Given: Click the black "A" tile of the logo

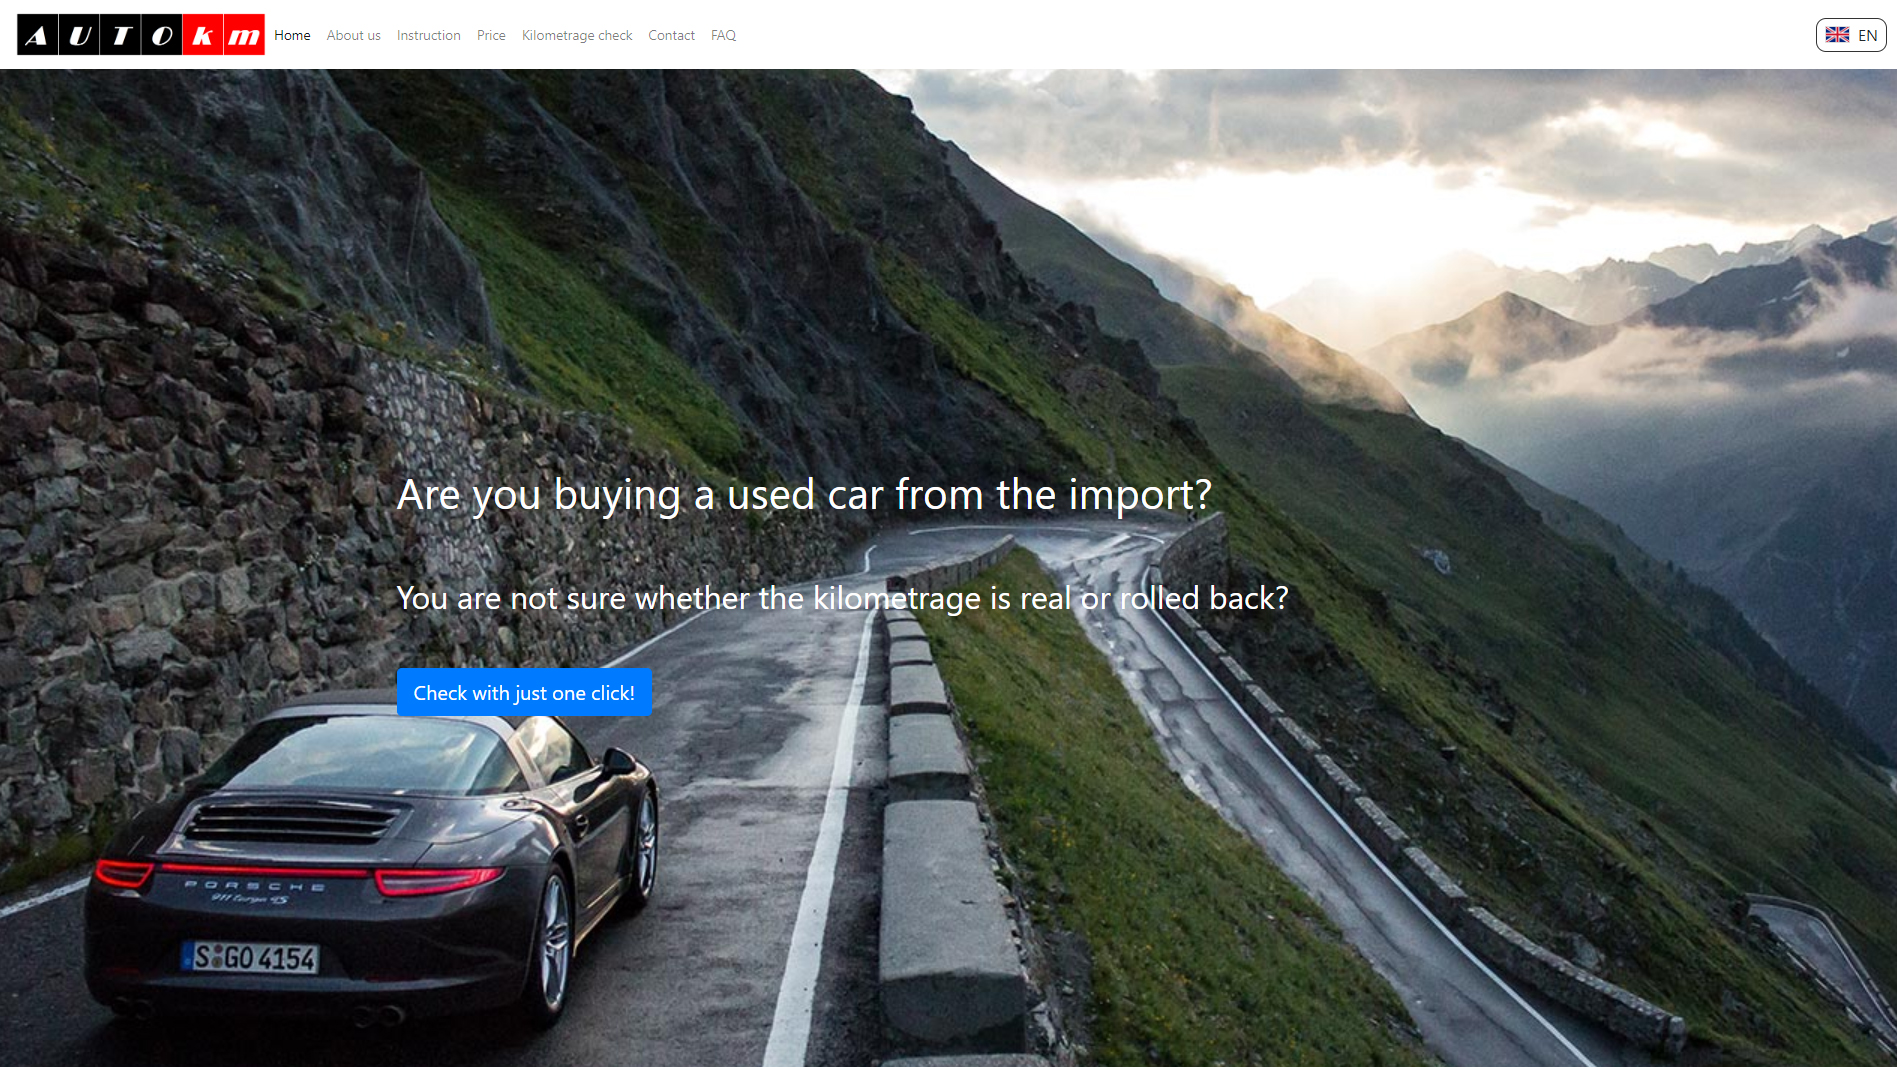Looking at the screenshot, I should click(x=37, y=35).
